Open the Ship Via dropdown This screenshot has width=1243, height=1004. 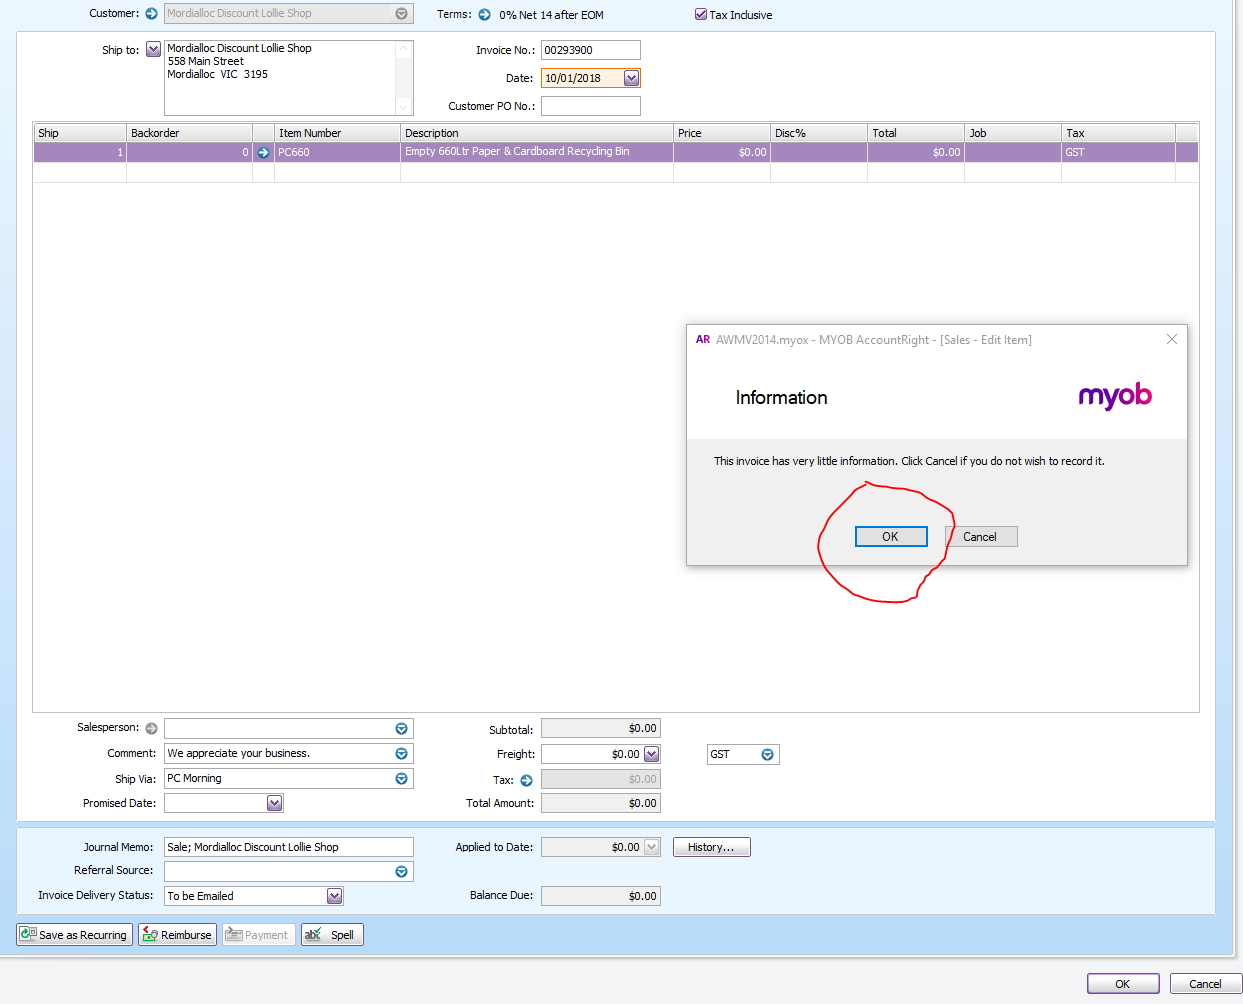[x=402, y=779]
